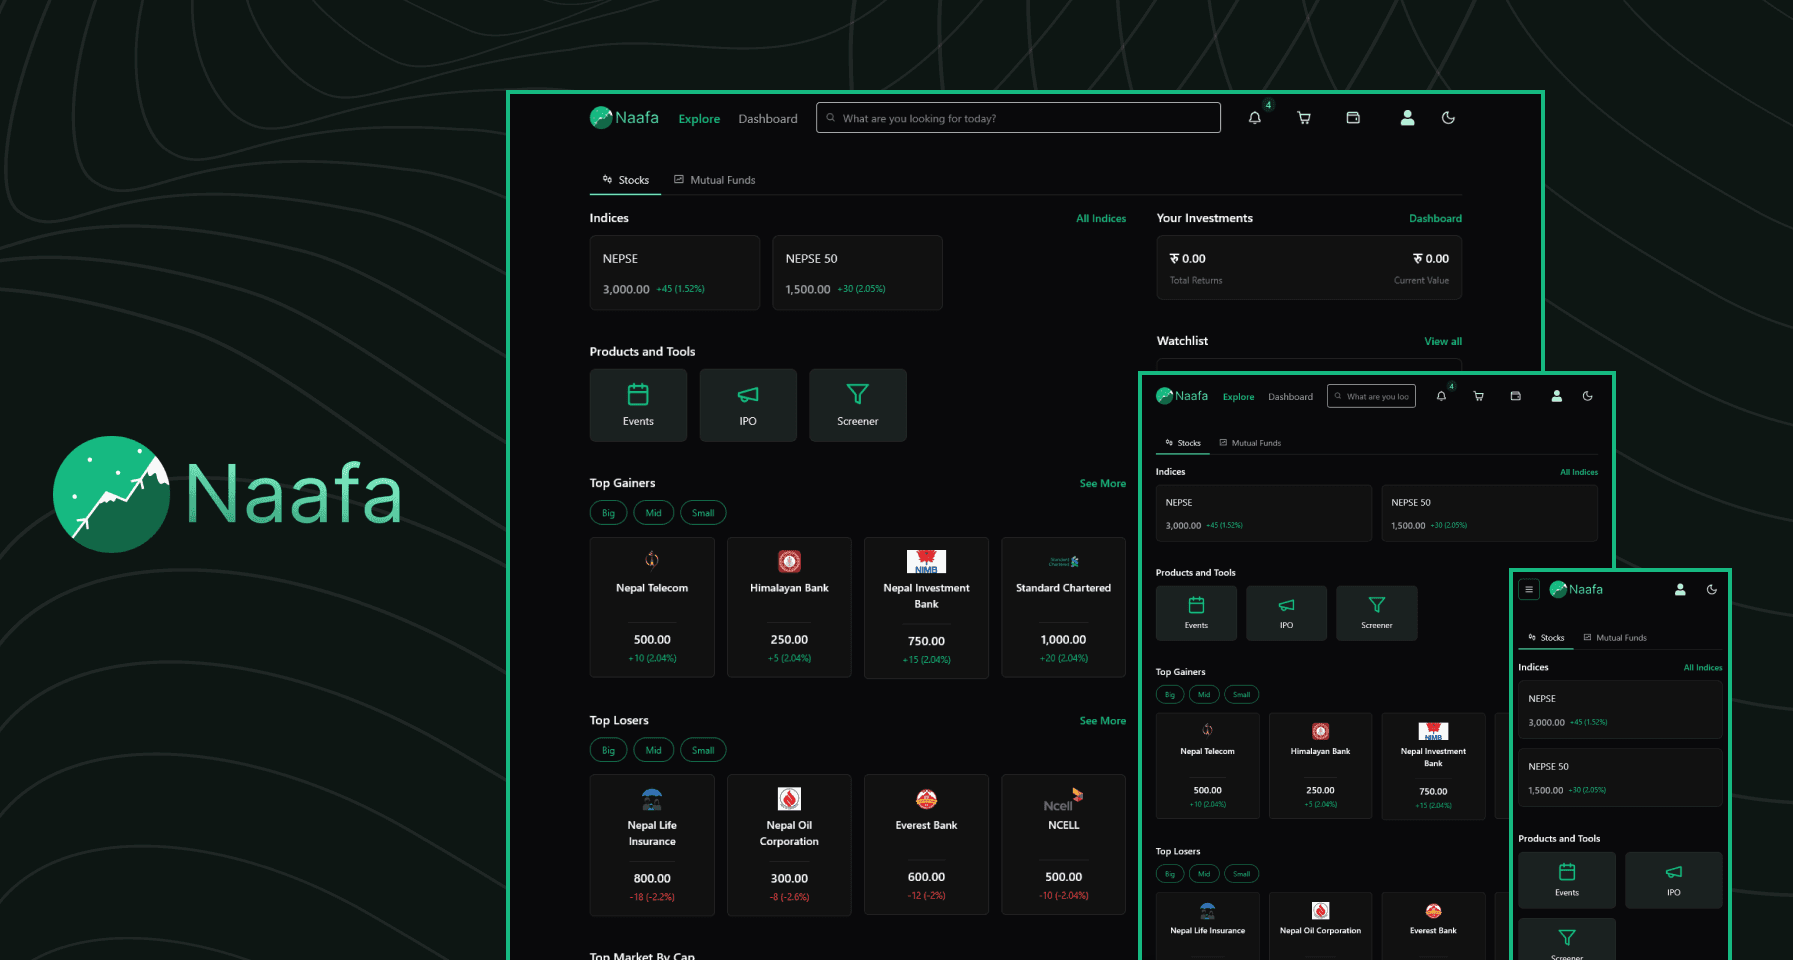Screen dimensions: 1793x960
Task: Switch to Mutual Funds tab in the largest view
Action: click(x=715, y=180)
